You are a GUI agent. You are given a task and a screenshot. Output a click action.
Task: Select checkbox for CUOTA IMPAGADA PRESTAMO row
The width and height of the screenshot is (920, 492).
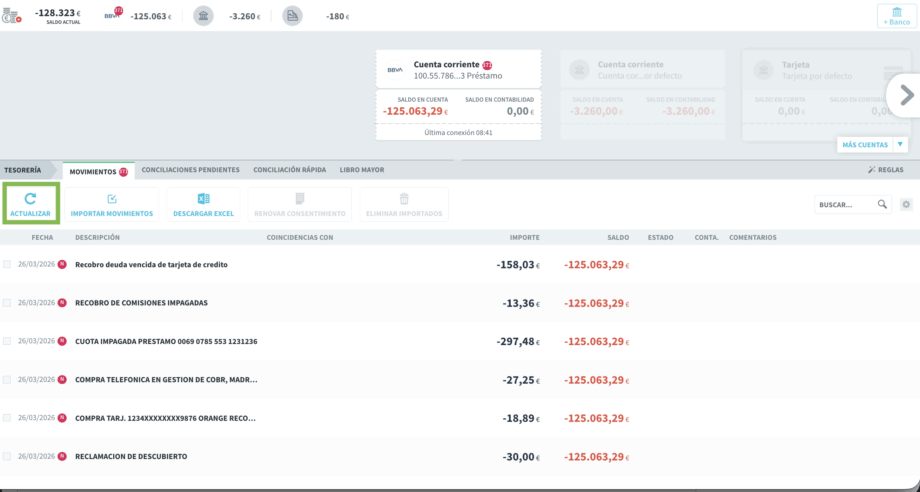coord(8,341)
